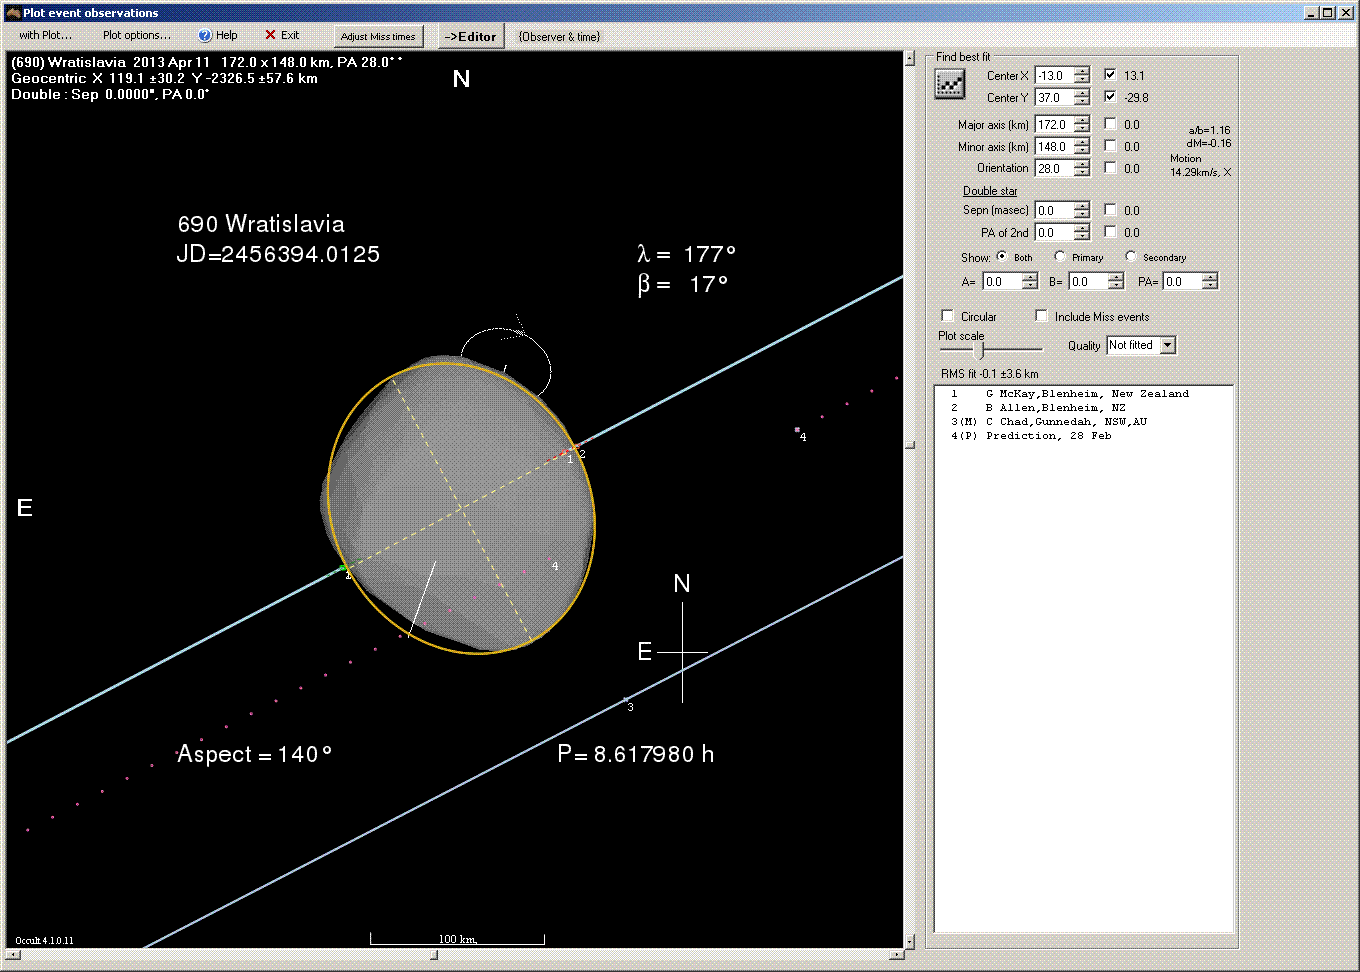Click the 'Aspect = 140°' label in plot

[254, 754]
